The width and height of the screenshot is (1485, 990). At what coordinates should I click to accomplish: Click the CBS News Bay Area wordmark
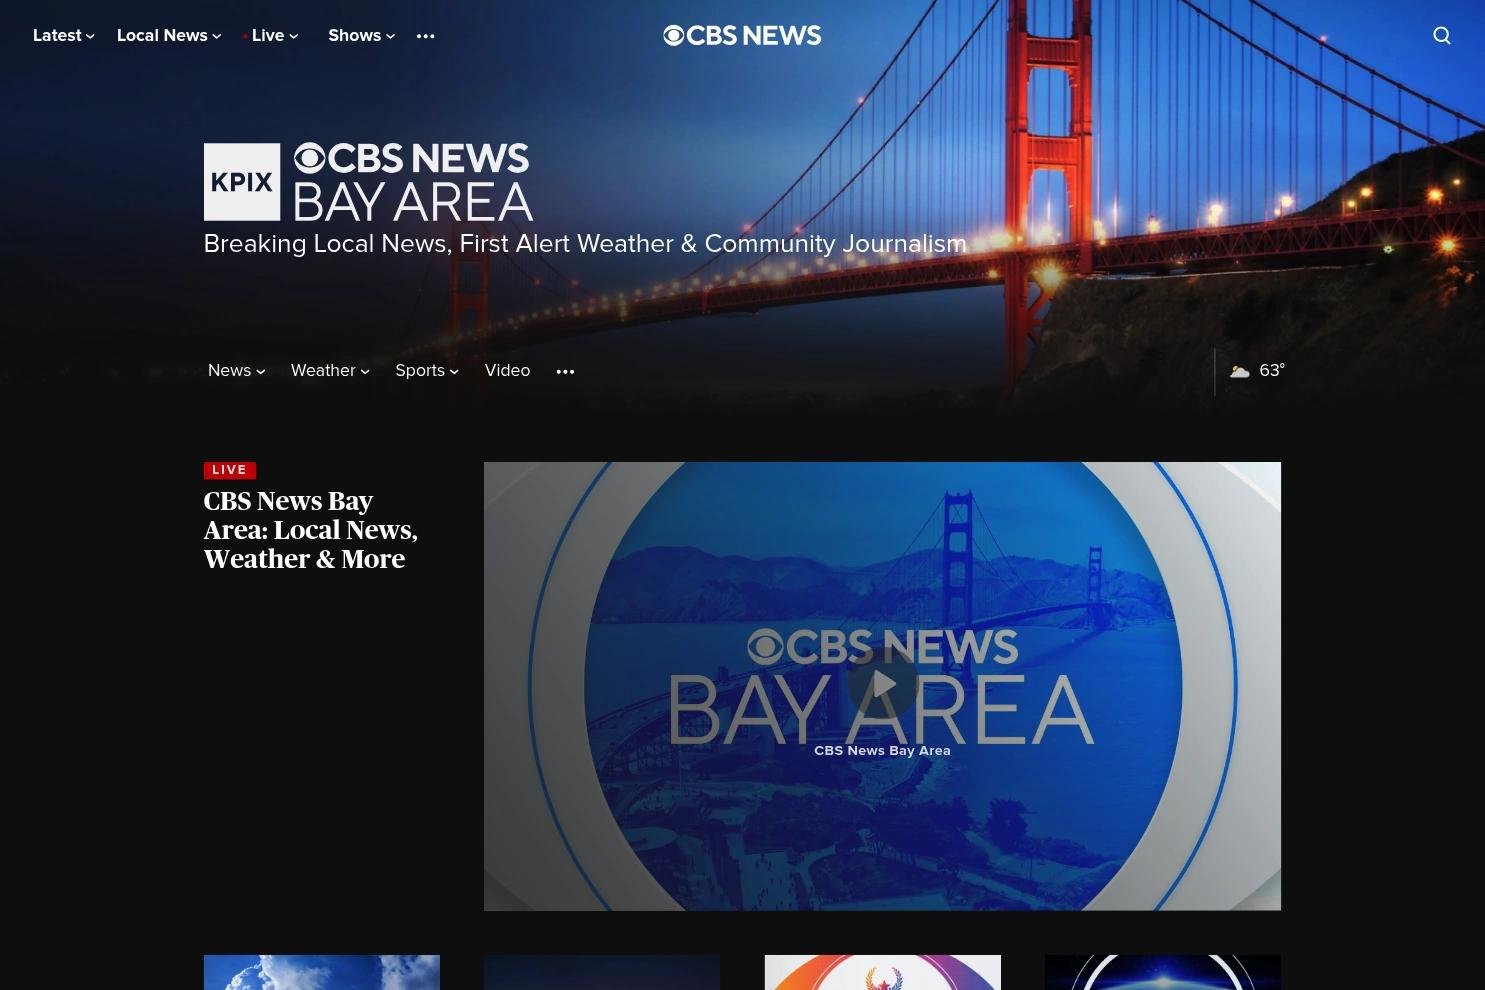[413, 182]
